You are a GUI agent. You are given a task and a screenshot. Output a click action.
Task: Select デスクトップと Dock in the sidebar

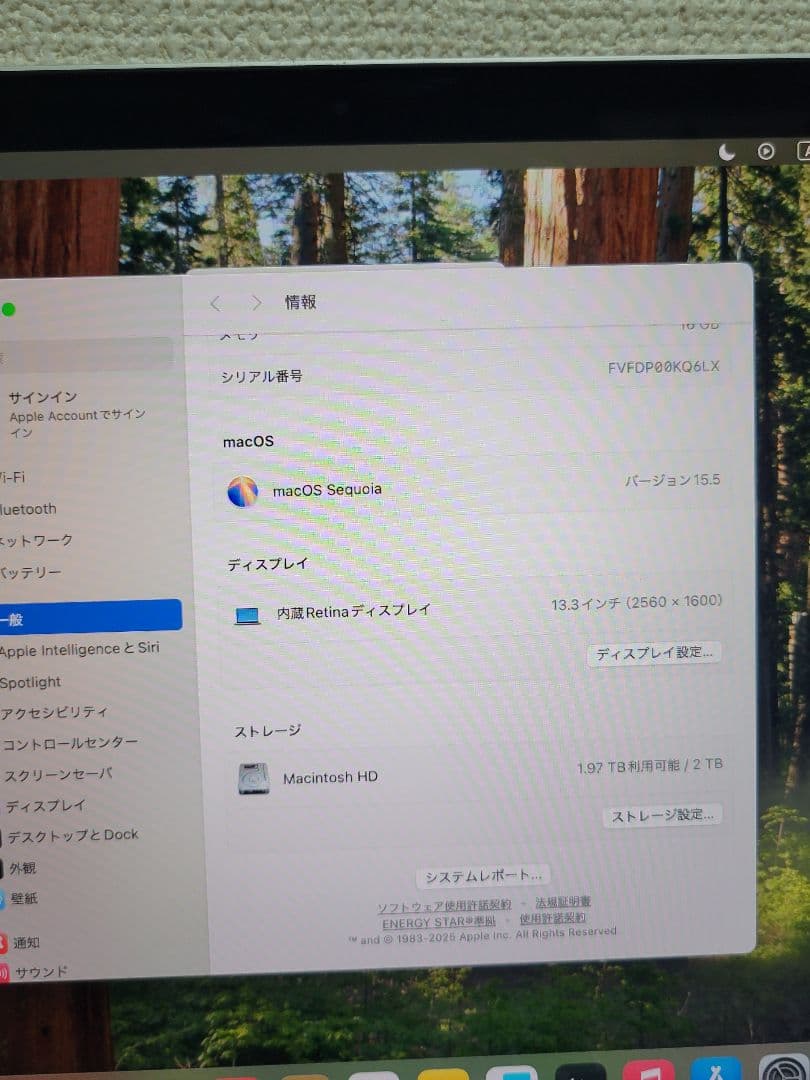coord(72,836)
